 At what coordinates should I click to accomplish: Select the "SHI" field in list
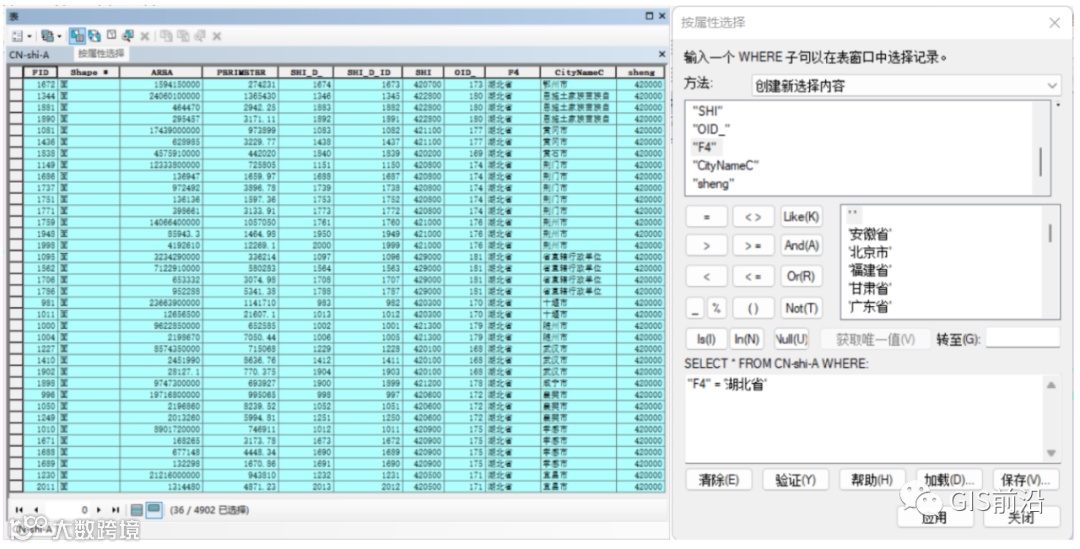coord(707,111)
